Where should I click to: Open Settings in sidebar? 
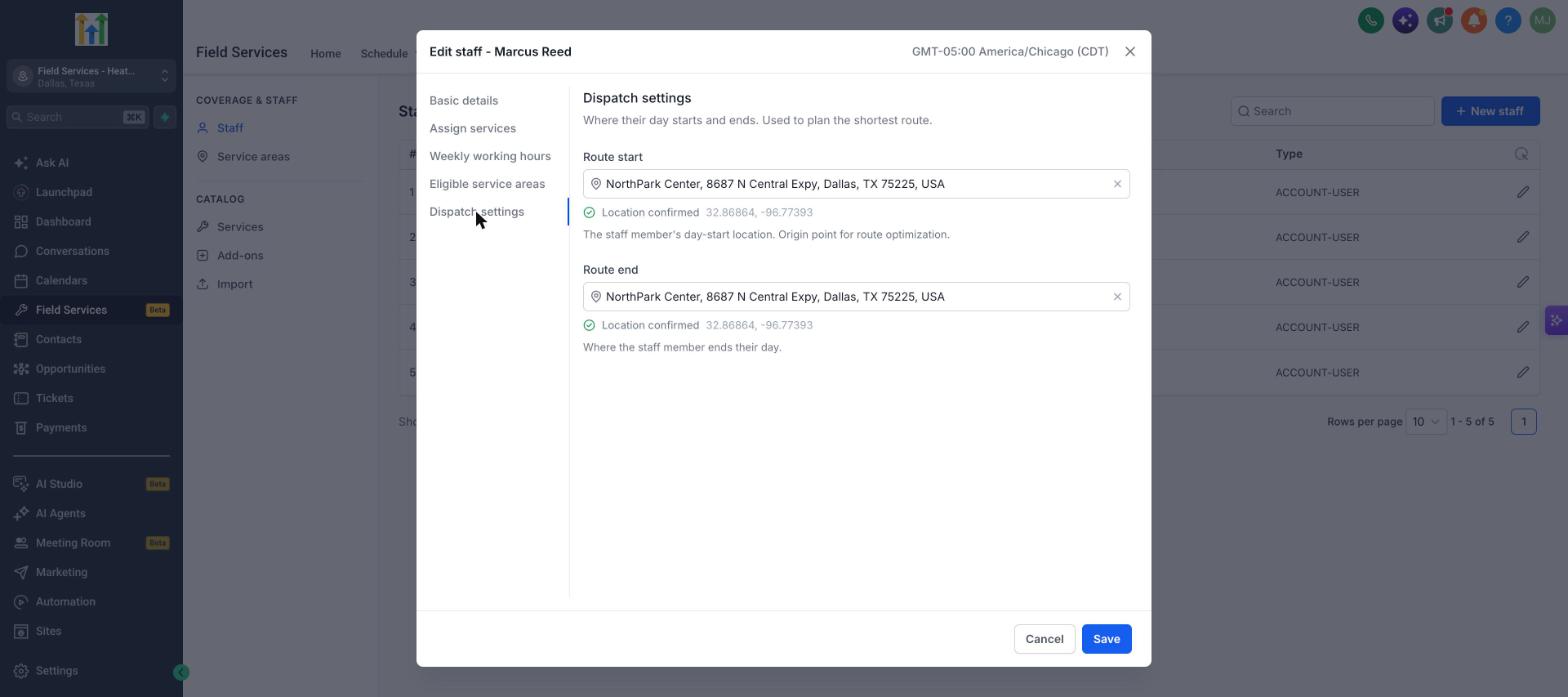91,671
